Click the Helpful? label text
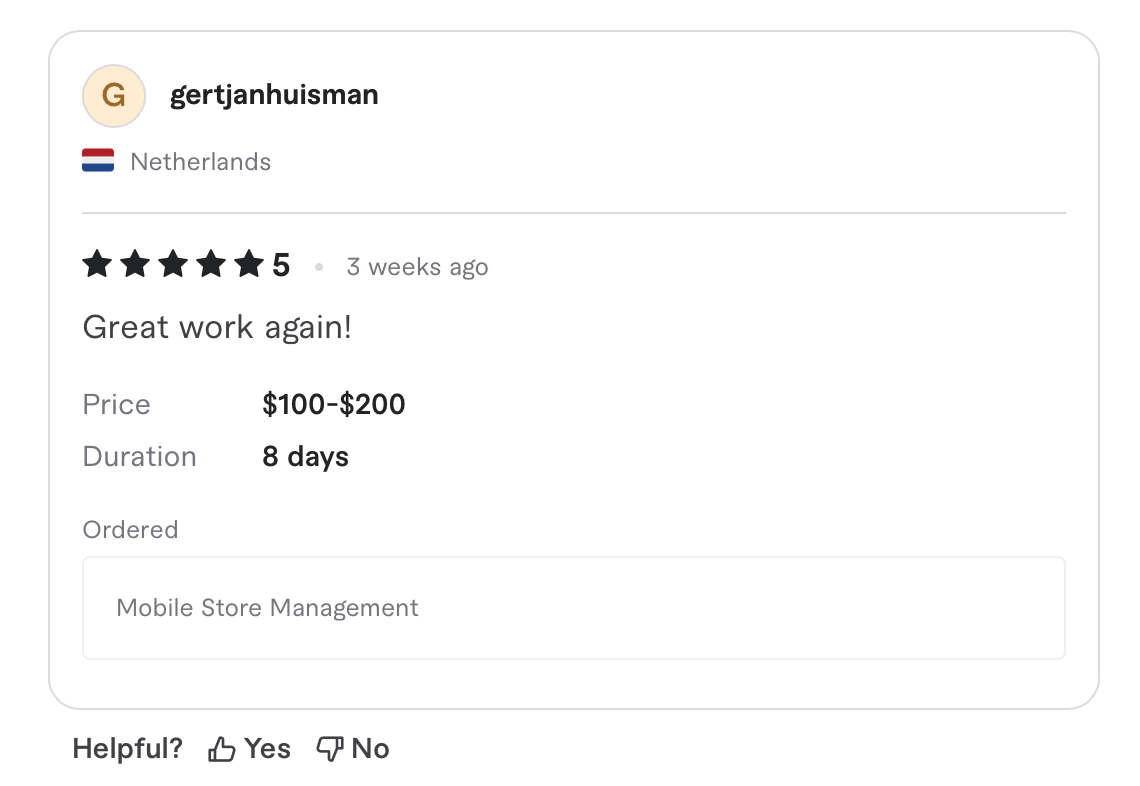 pos(127,747)
